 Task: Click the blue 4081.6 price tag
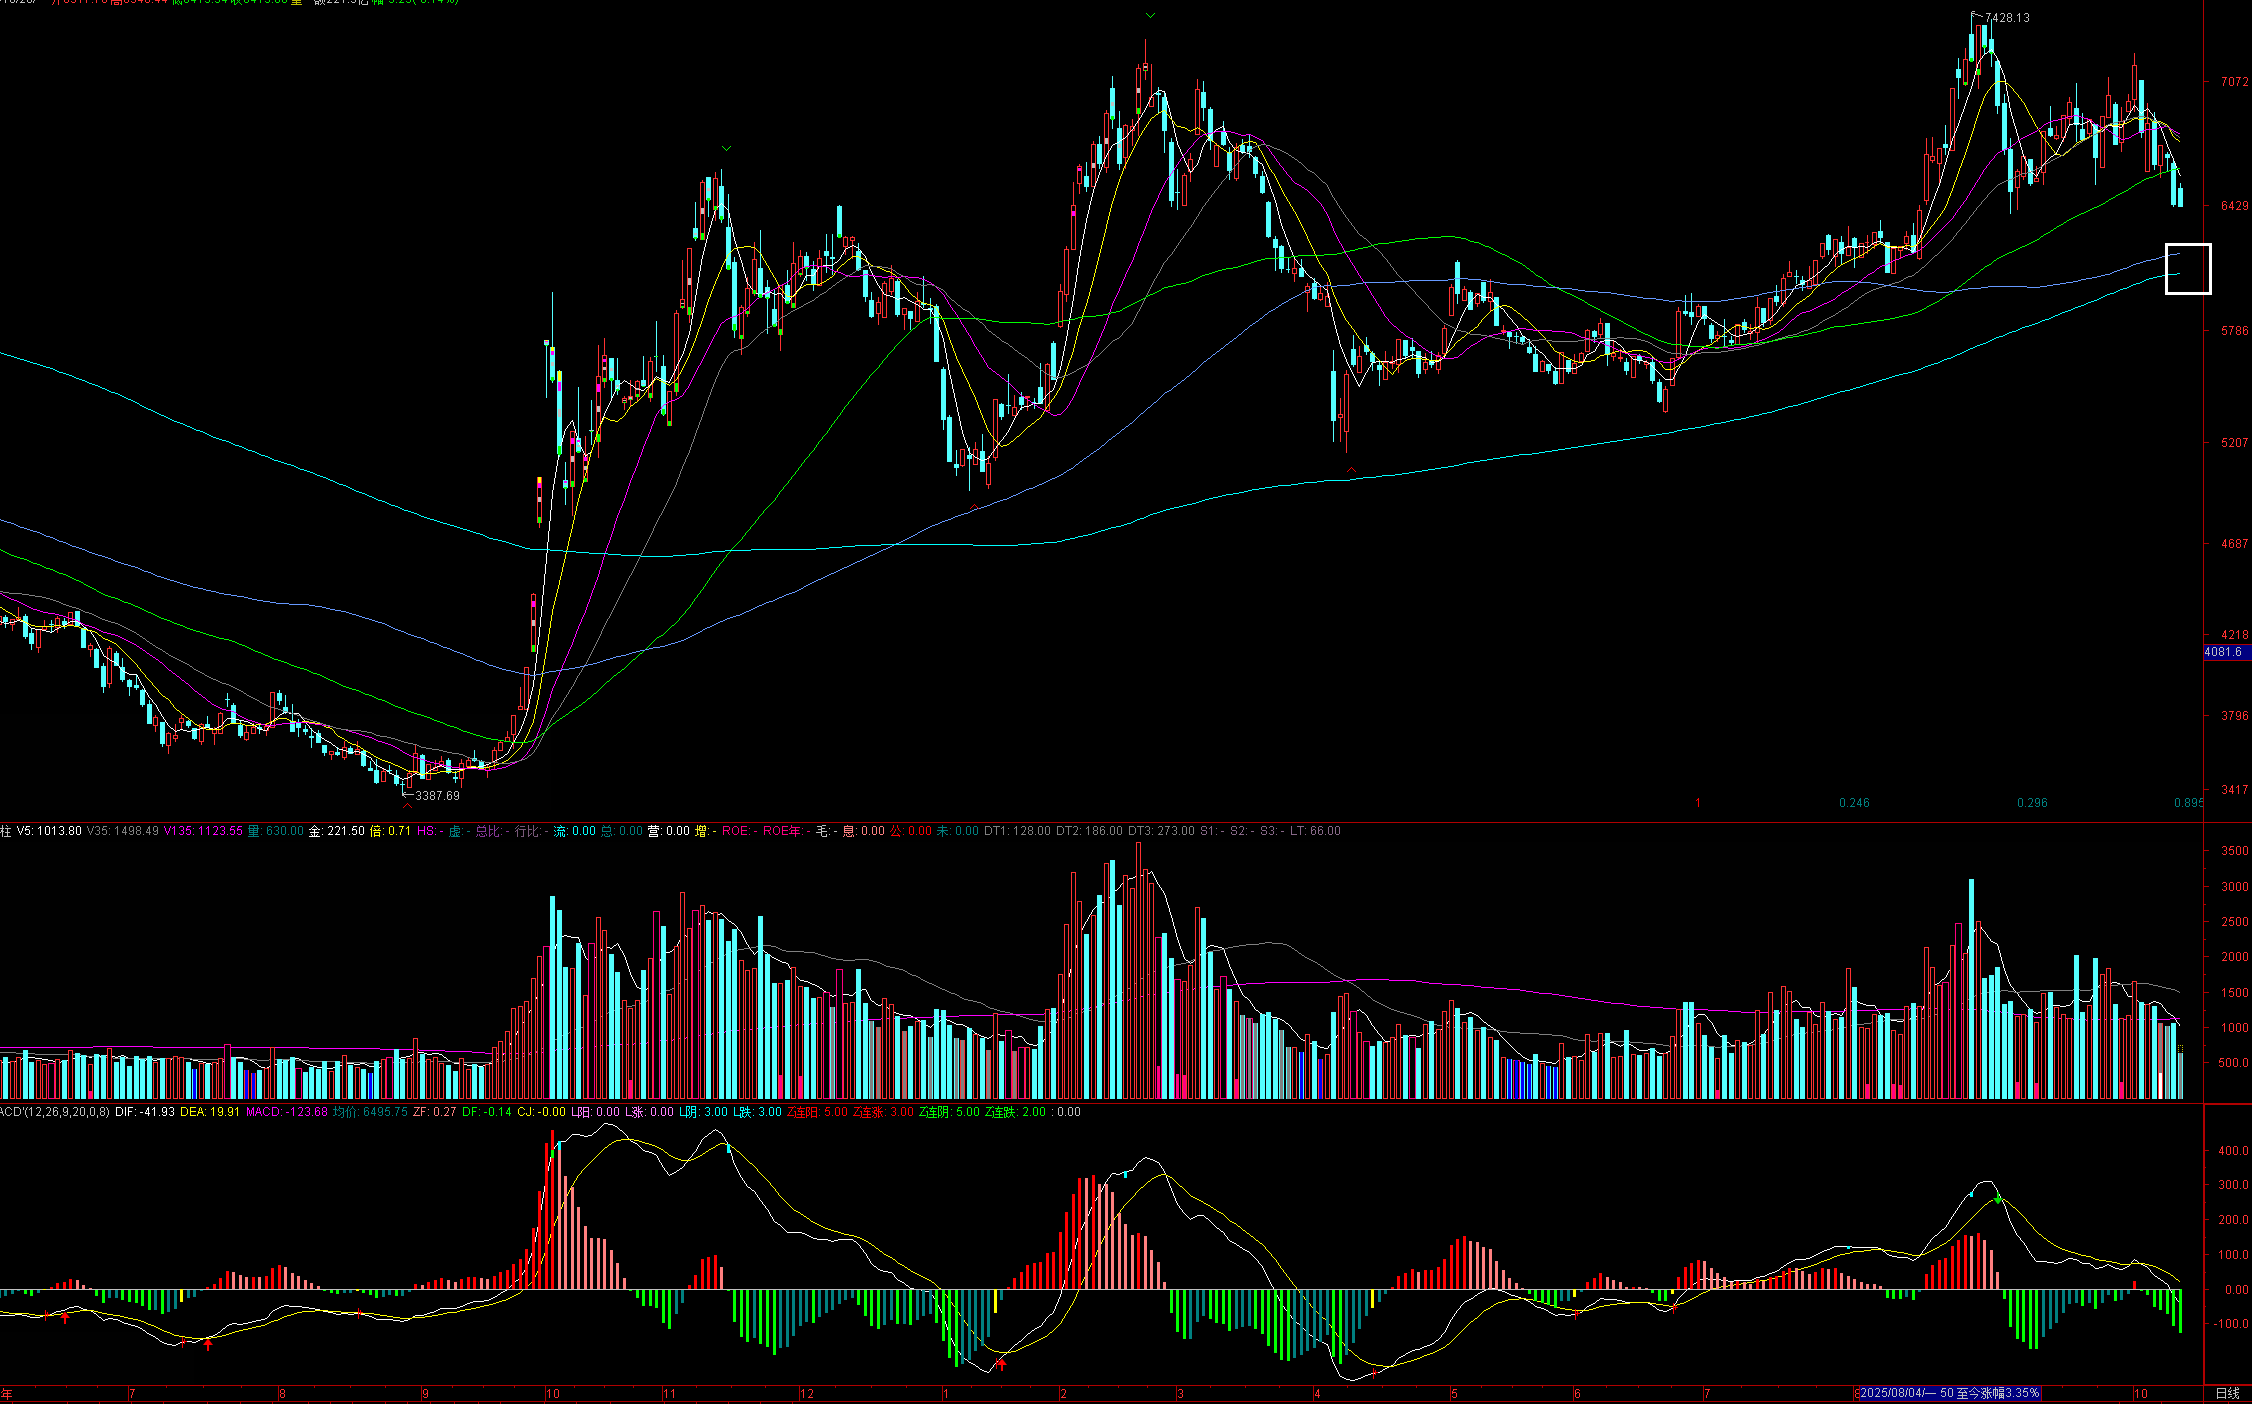pos(2225,652)
